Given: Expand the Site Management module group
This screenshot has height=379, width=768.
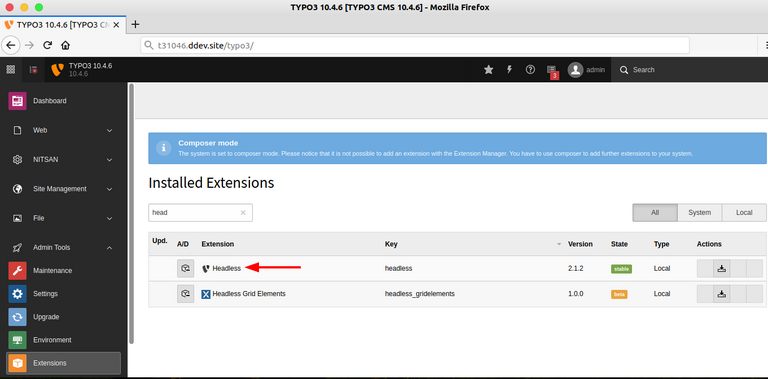Looking at the screenshot, I should [x=64, y=189].
